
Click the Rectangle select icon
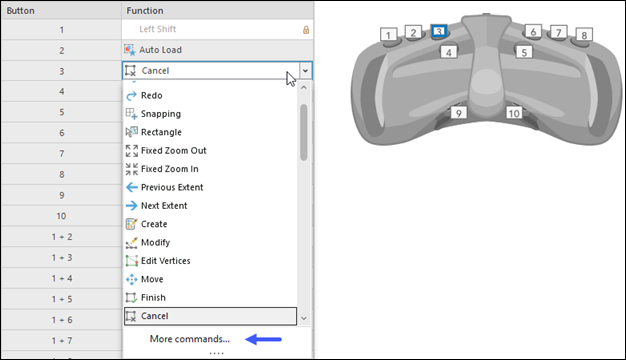[x=131, y=132]
